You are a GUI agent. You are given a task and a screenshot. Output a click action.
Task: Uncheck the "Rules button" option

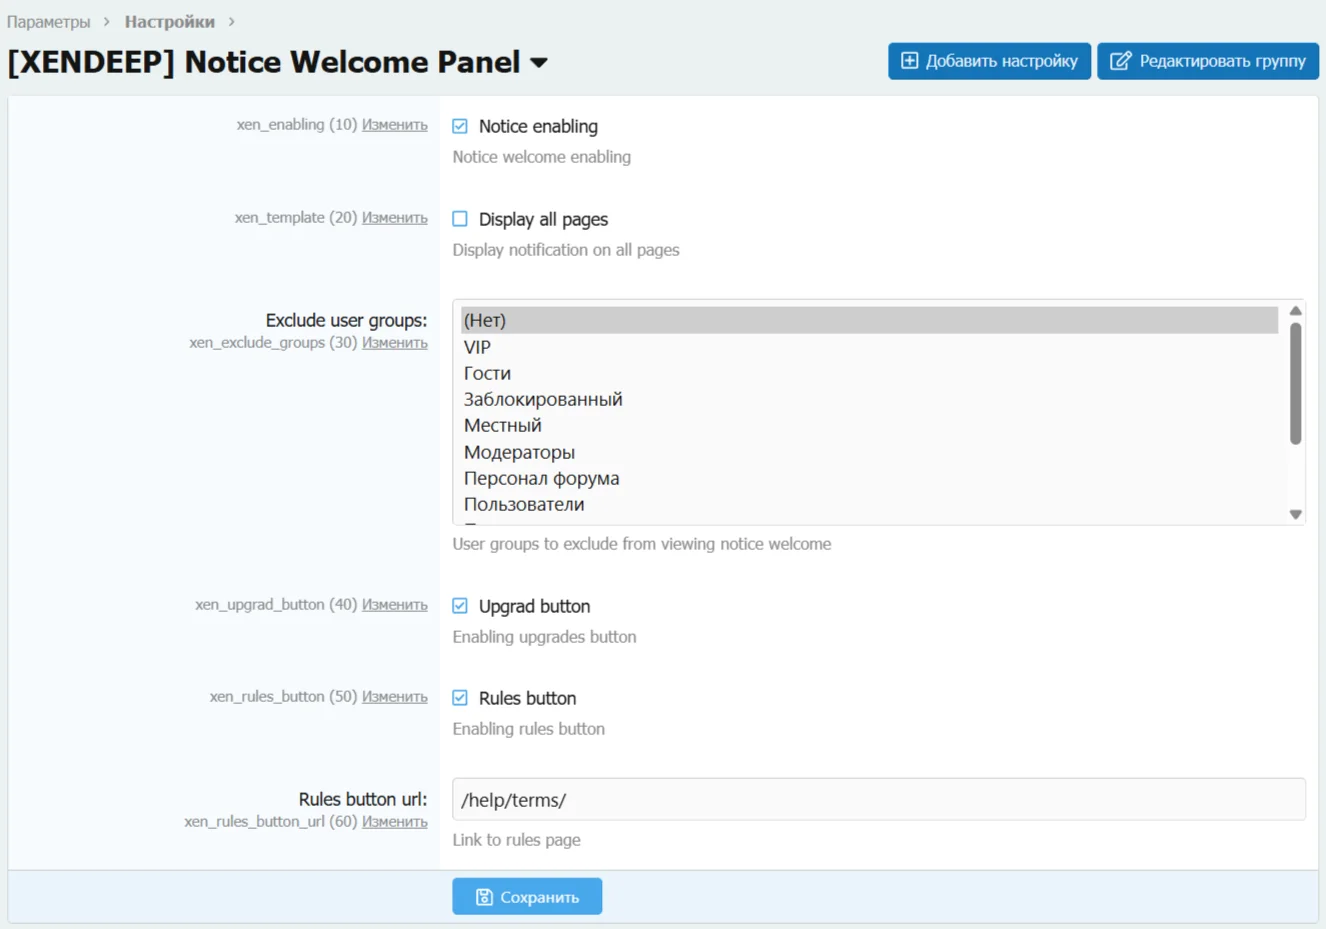tap(460, 697)
